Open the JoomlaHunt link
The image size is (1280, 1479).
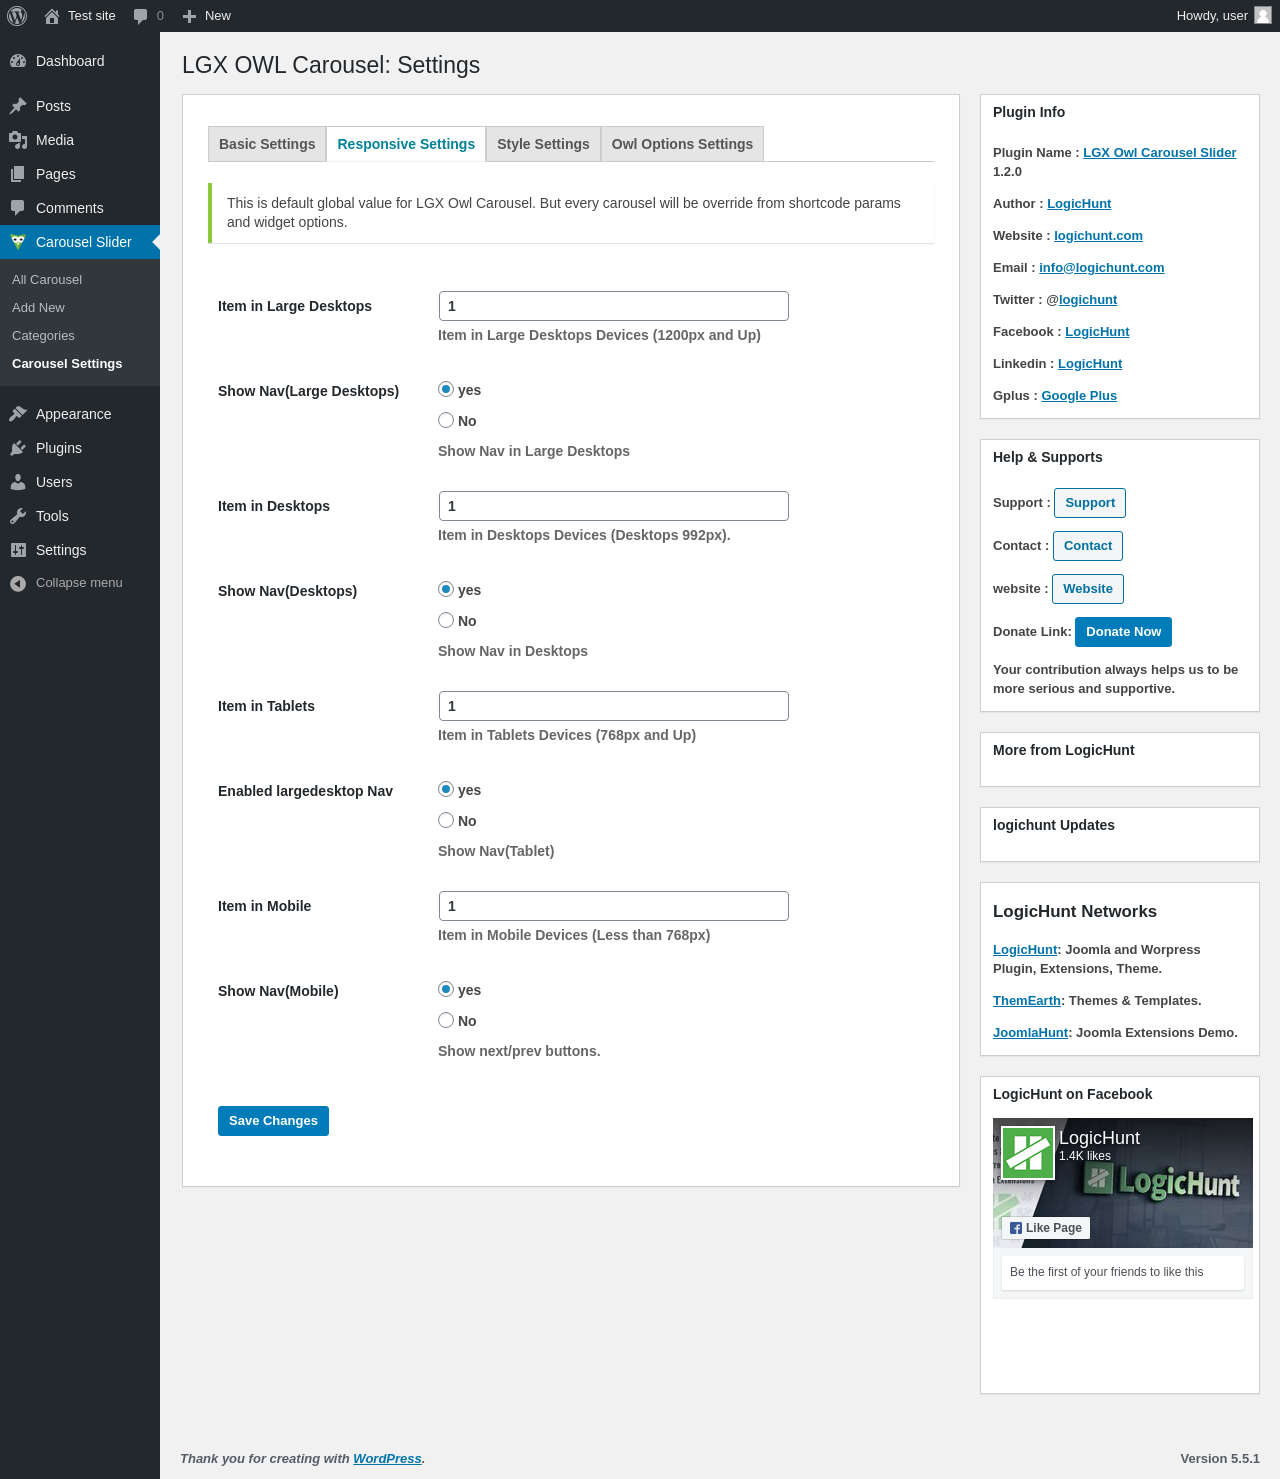tap(1031, 1033)
